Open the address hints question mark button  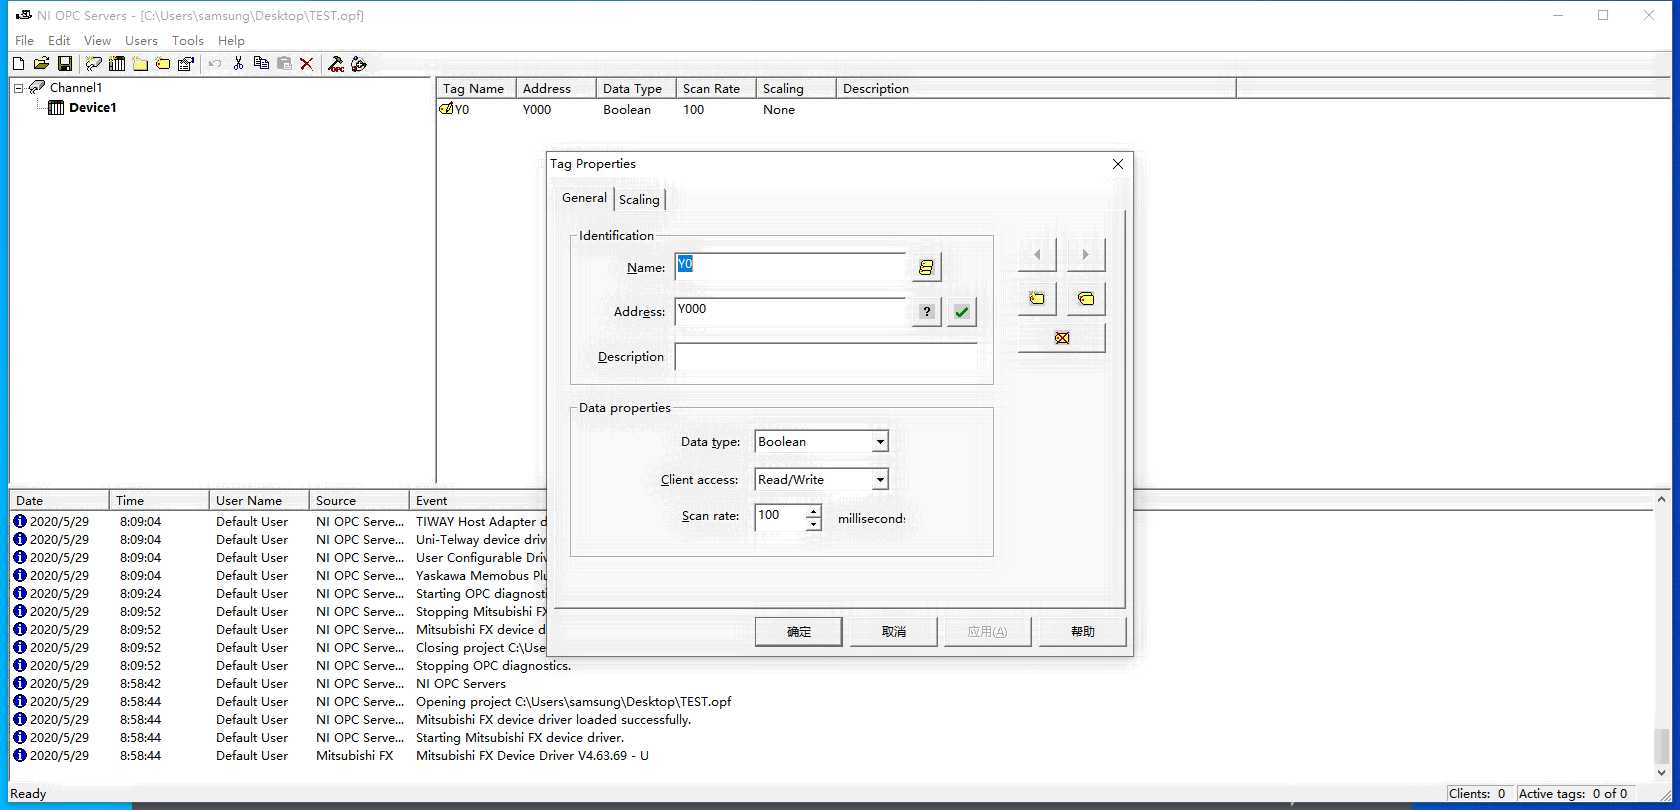click(x=927, y=312)
